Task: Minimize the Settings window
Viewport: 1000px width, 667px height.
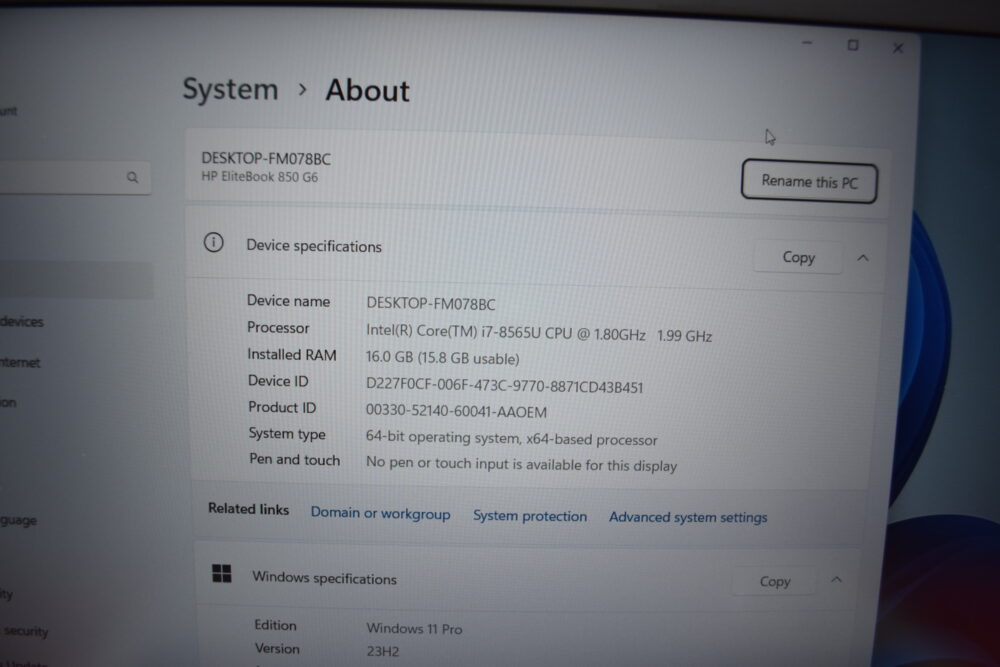Action: pyautogui.click(x=807, y=43)
